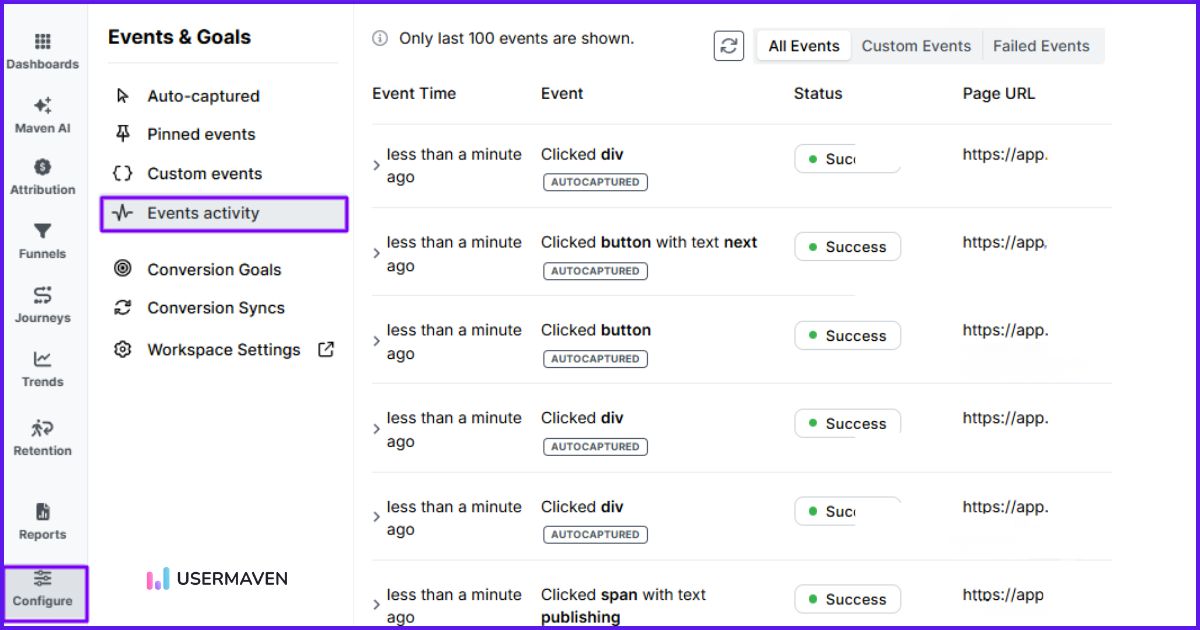The width and height of the screenshot is (1200, 630).
Task: Go to Attribution in the sidebar
Action: click(42, 168)
